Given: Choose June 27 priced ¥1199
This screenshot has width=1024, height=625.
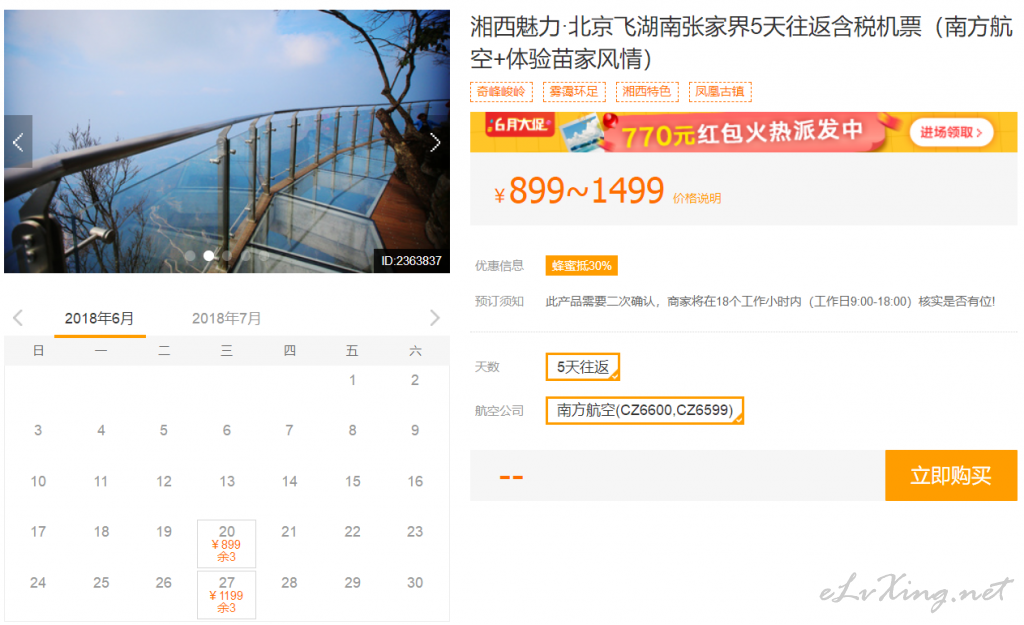Looking at the screenshot, I should coord(227,594).
